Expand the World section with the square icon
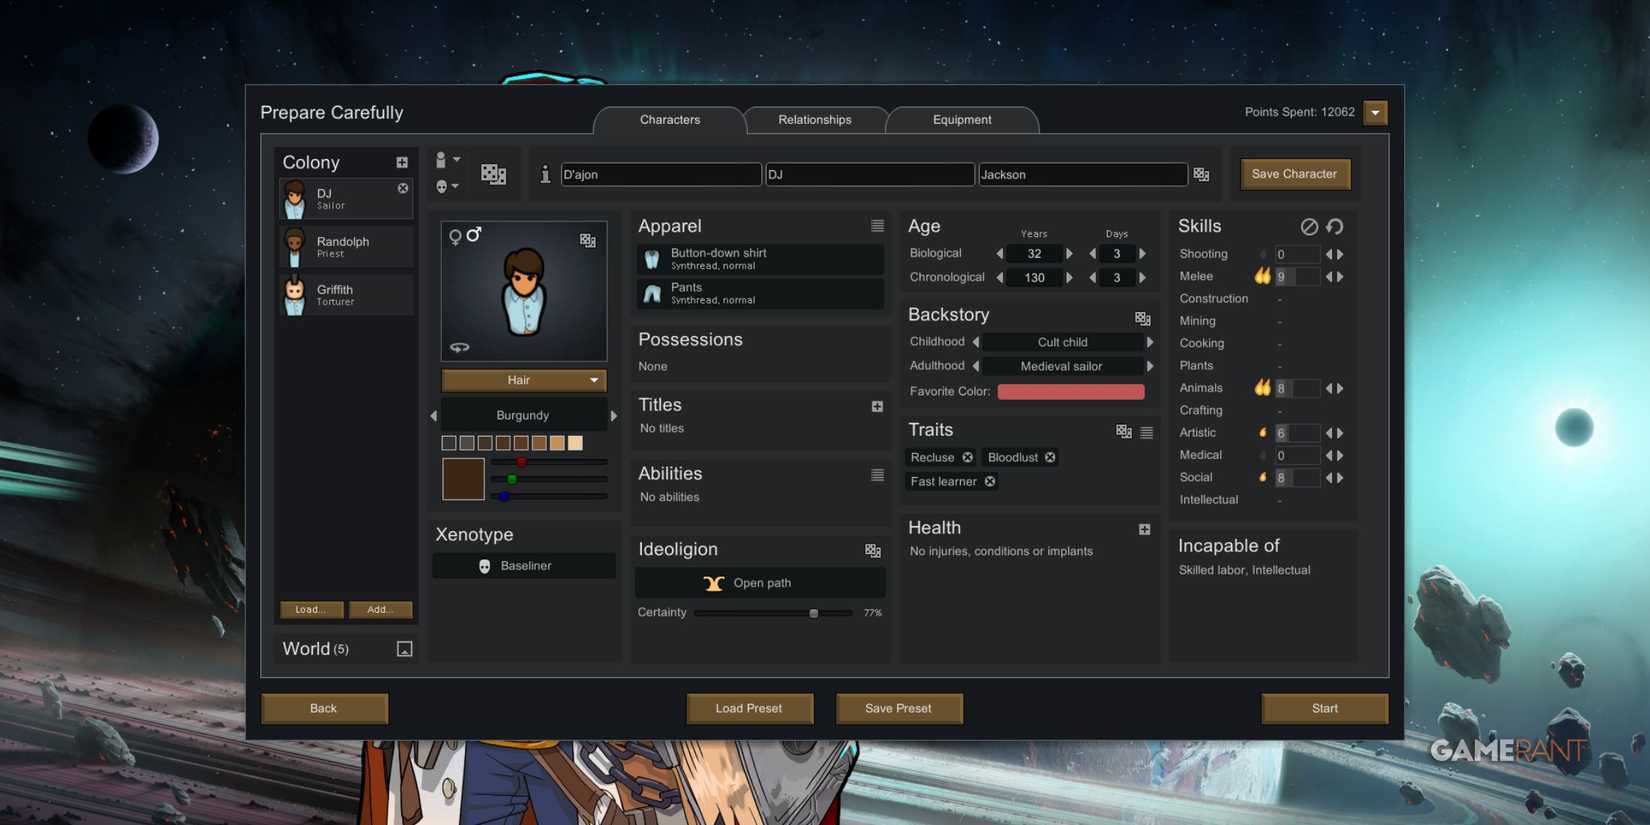This screenshot has height=825, width=1650. [x=404, y=649]
